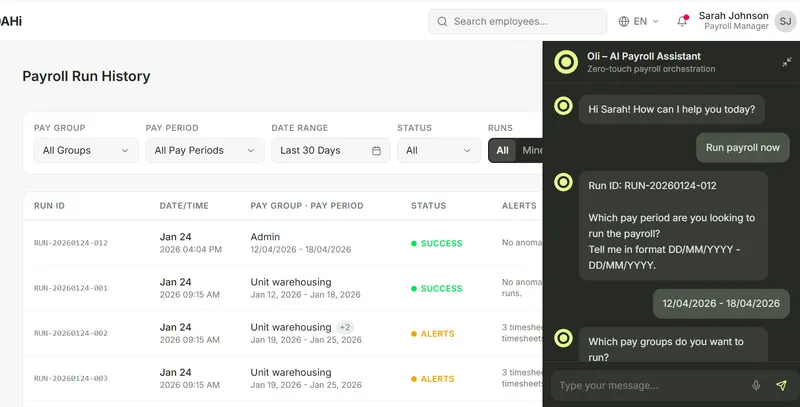Click the +2 badge beside Unit warehousing

coord(345,327)
